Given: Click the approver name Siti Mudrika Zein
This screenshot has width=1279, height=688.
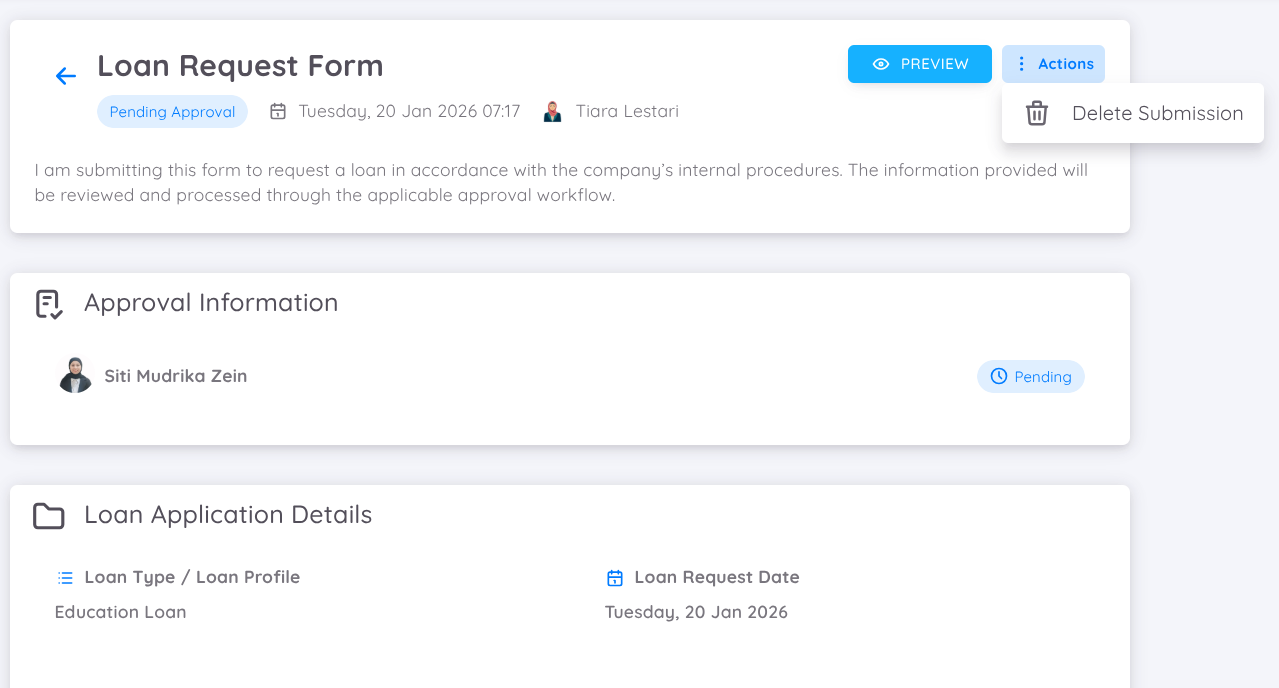Looking at the screenshot, I should tap(176, 376).
